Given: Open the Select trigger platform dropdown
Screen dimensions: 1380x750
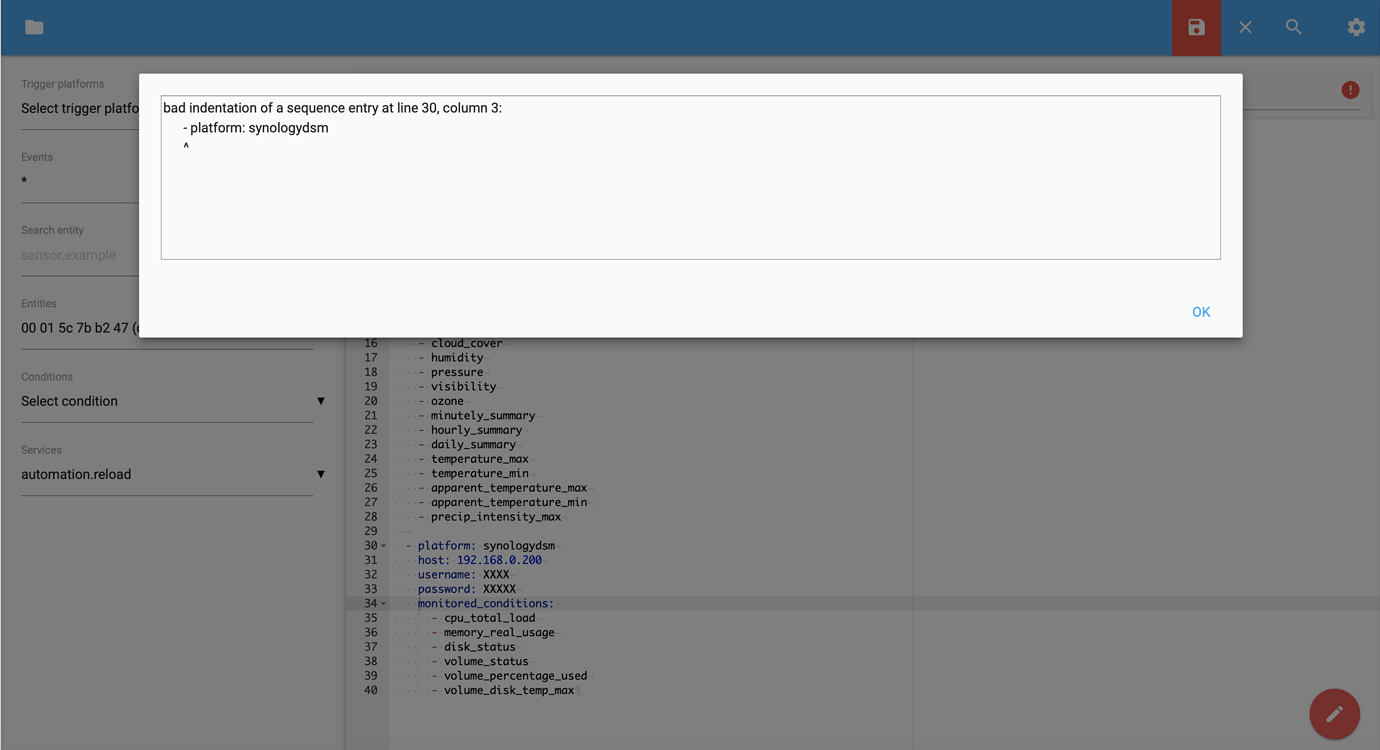Looking at the screenshot, I should click(x=80, y=108).
